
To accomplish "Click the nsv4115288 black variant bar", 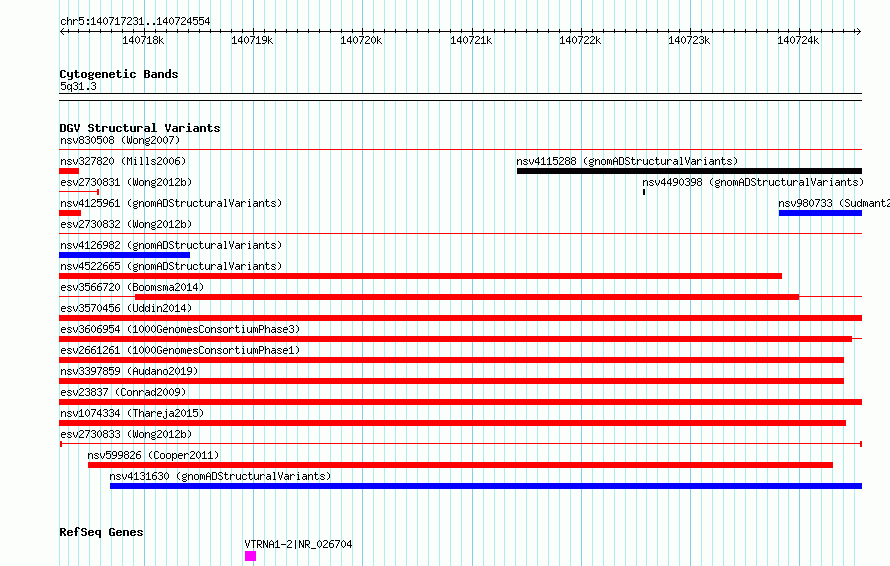I will point(689,171).
